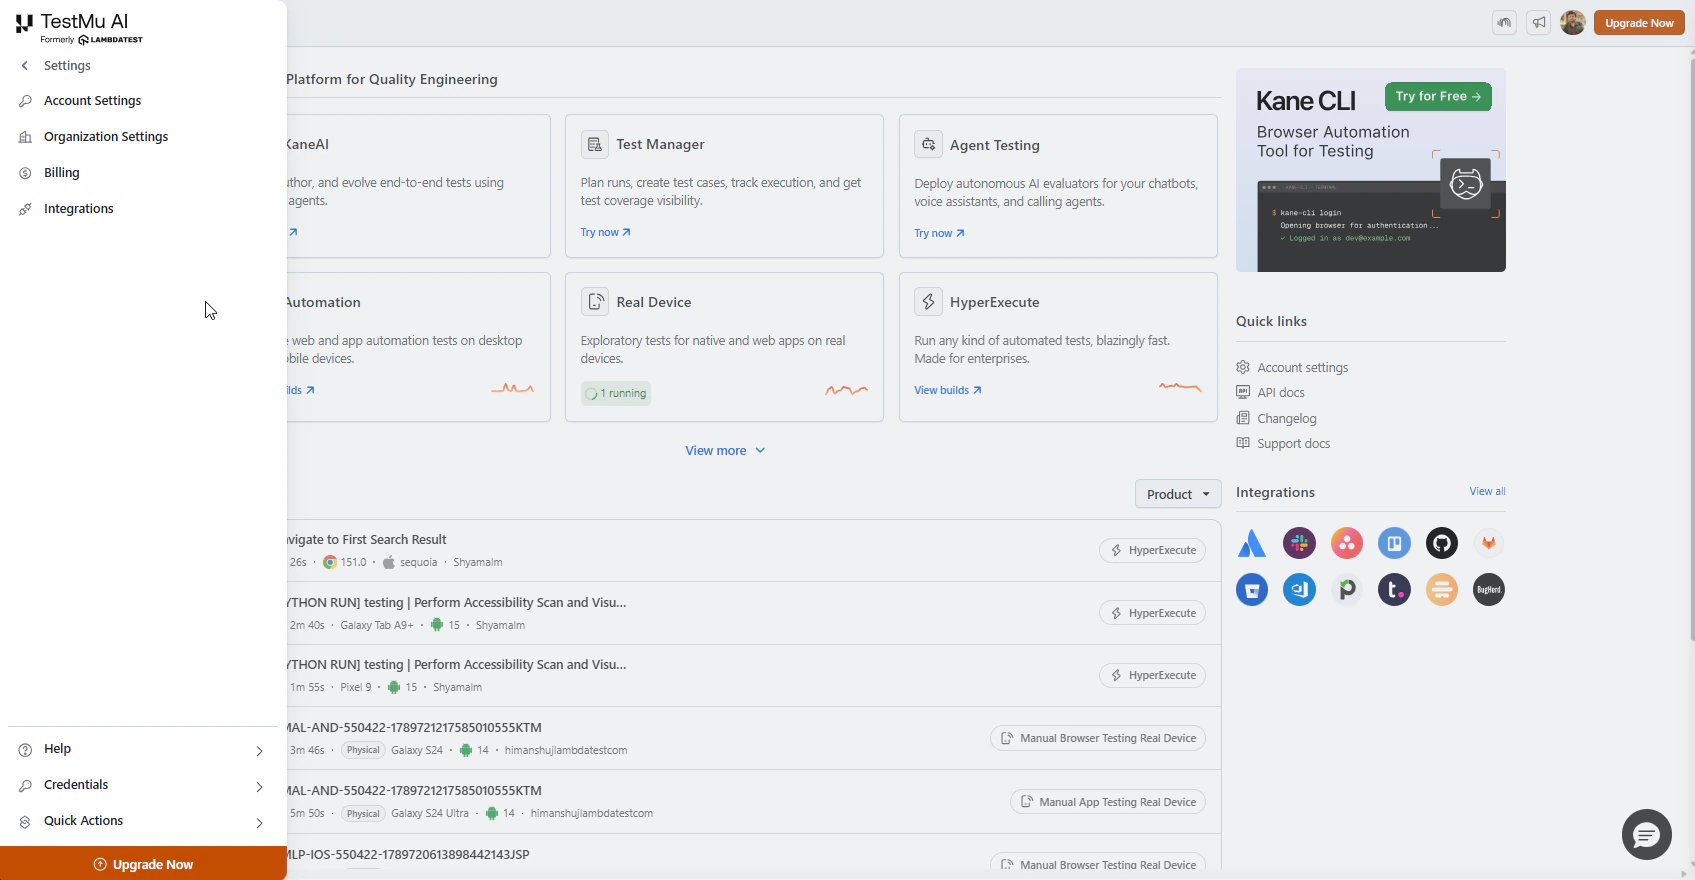Follow the View builds link under HyperExecute
1695x880 pixels.
pyautogui.click(x=948, y=390)
